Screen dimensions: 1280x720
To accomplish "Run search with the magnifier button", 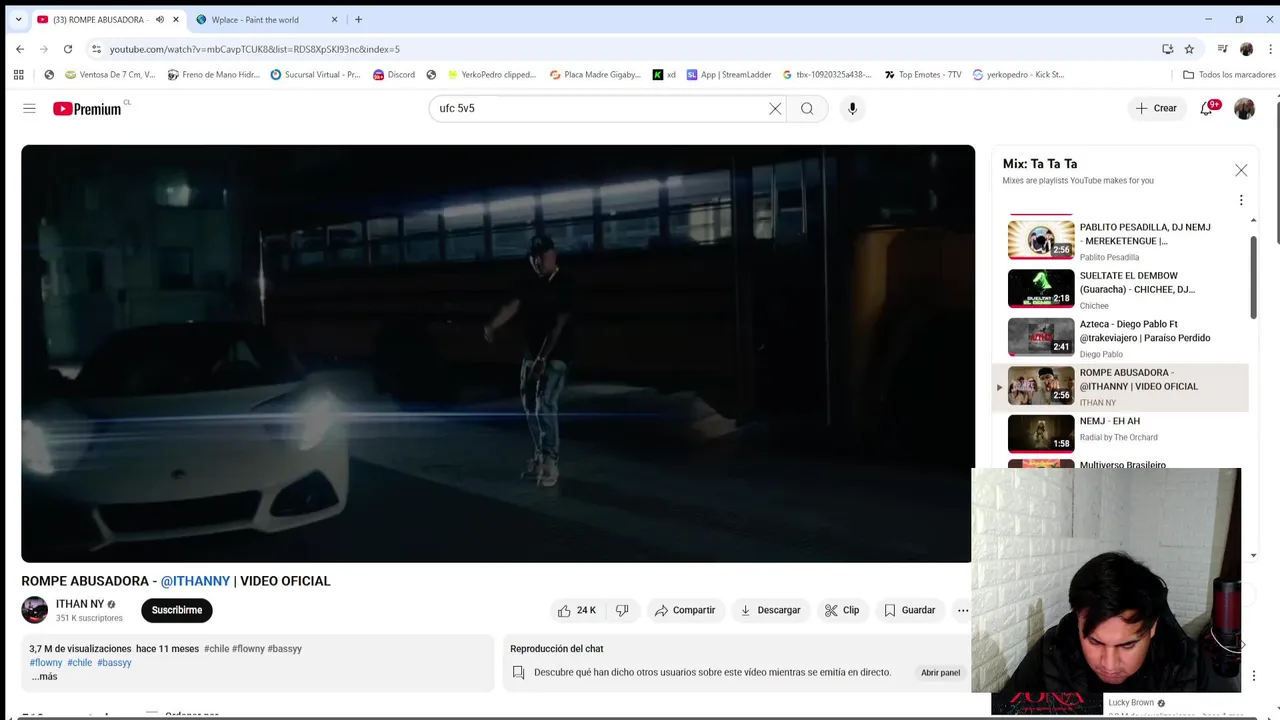I will click(807, 108).
